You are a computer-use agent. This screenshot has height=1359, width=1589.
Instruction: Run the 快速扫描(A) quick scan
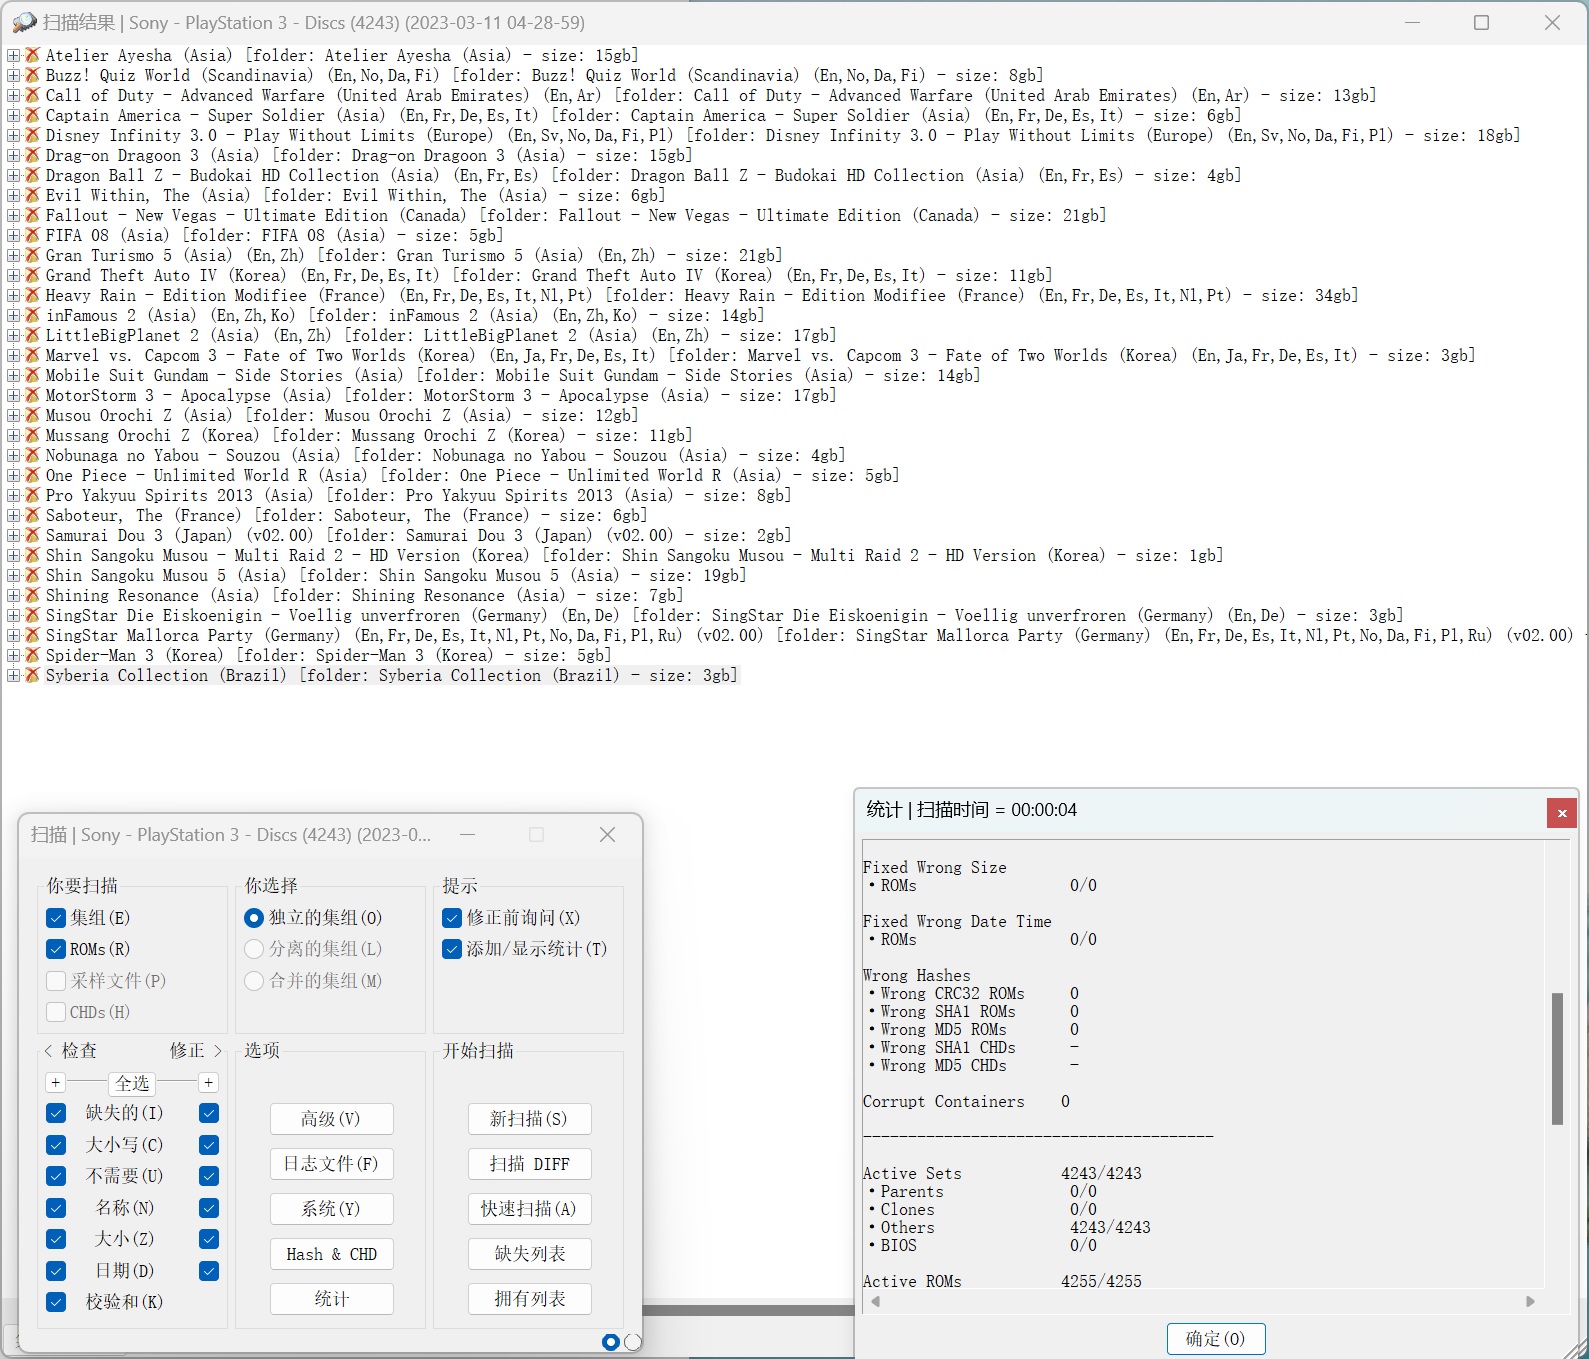[x=529, y=1209]
